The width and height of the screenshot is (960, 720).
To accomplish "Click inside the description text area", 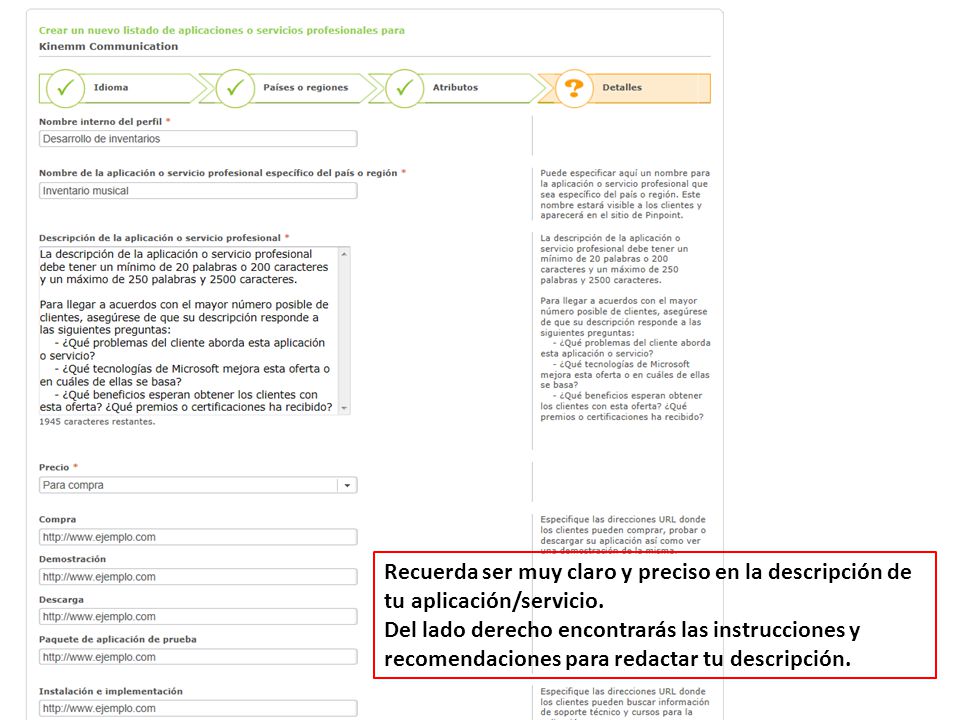I will click(189, 331).
